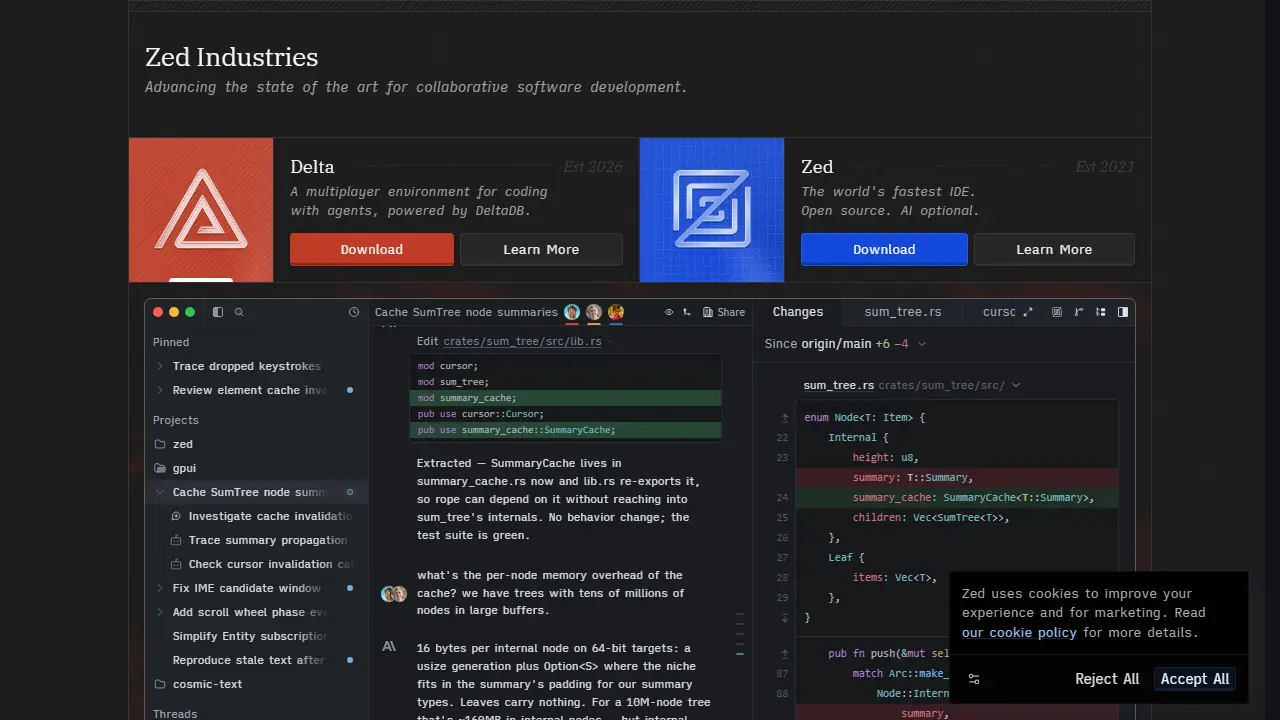Image resolution: width=1280 pixels, height=720 pixels.
Task: Collapse the sum_tree.rs file diff chevron
Action: click(x=1016, y=385)
